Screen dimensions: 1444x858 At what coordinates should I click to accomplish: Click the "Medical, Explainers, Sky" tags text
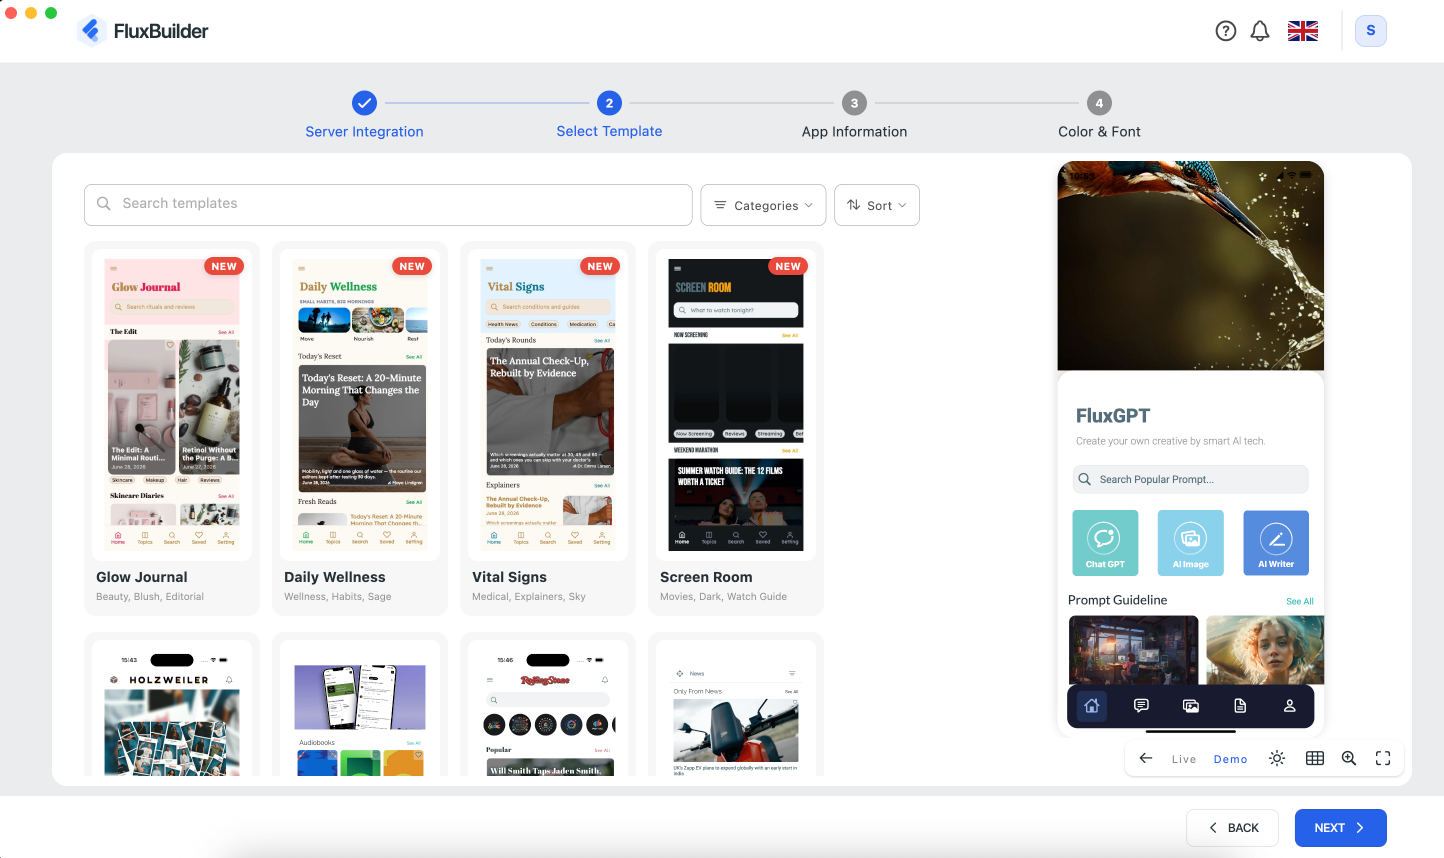[x=529, y=597]
